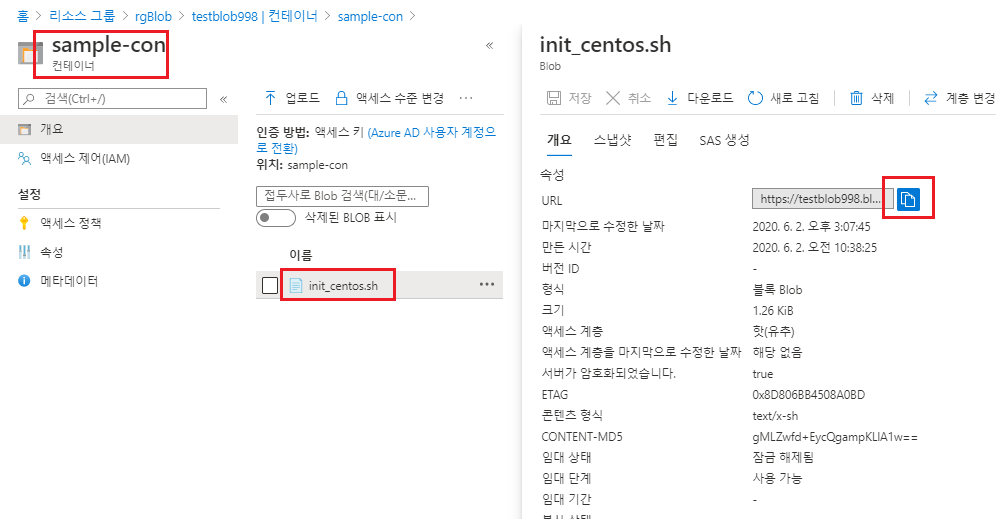Focus the 검색(Ctrl+/) sidebar search box
The height and width of the screenshot is (519, 996).
[x=112, y=98]
